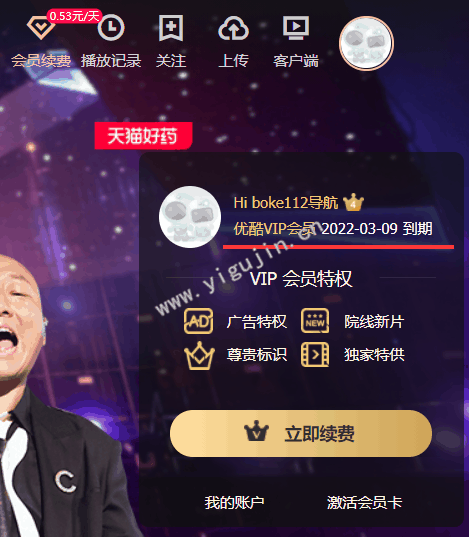Click the 院线新片 label
The width and height of the screenshot is (469, 537).
click(x=374, y=322)
